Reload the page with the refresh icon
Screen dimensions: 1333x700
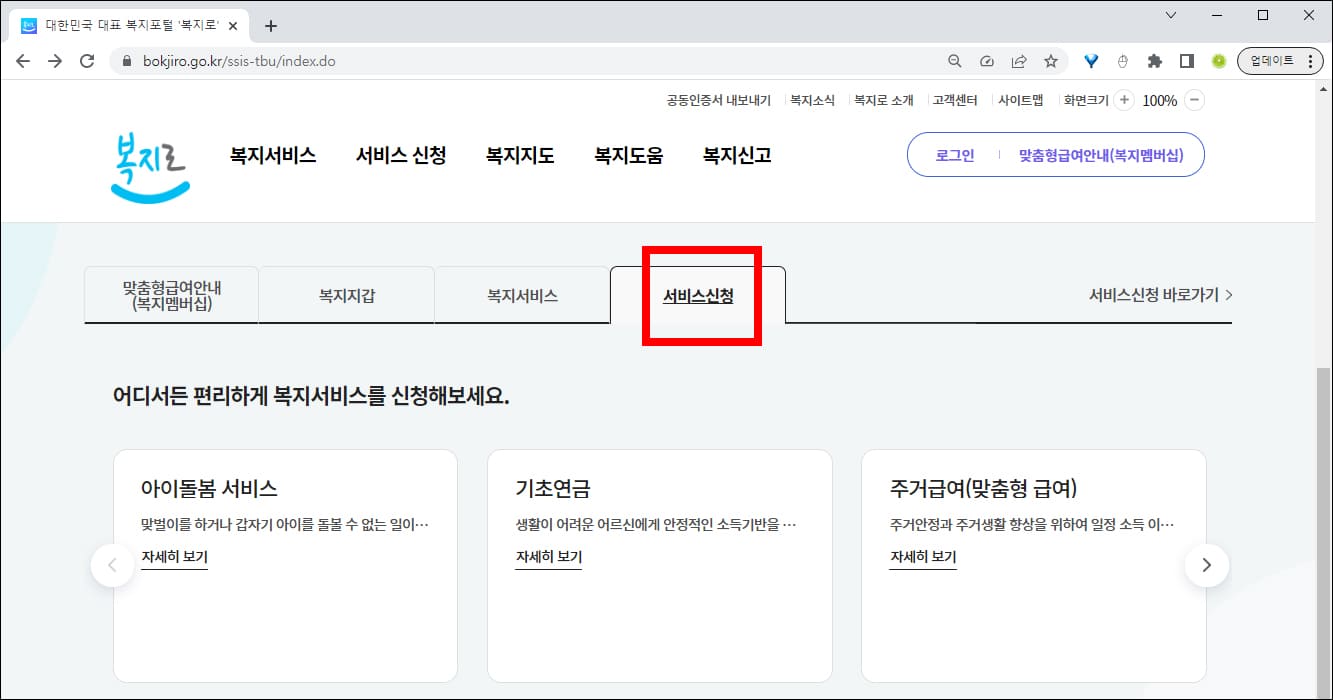[87, 60]
